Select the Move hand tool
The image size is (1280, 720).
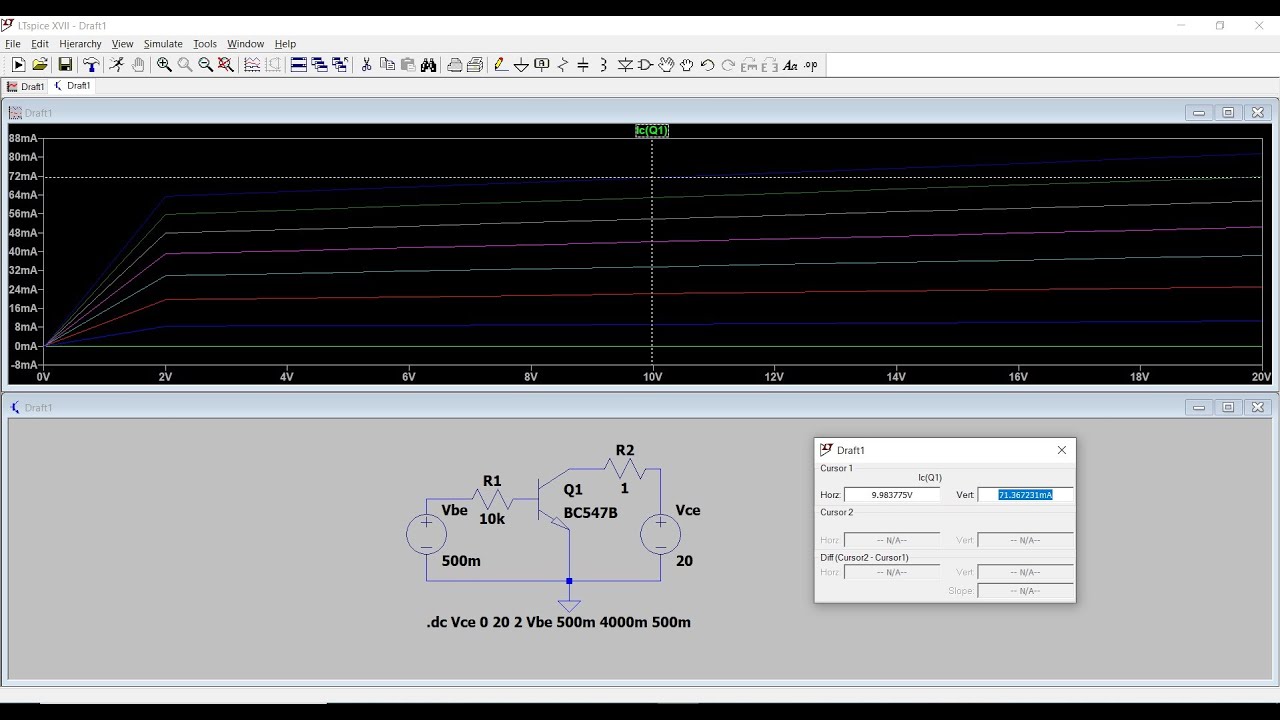tap(667, 65)
